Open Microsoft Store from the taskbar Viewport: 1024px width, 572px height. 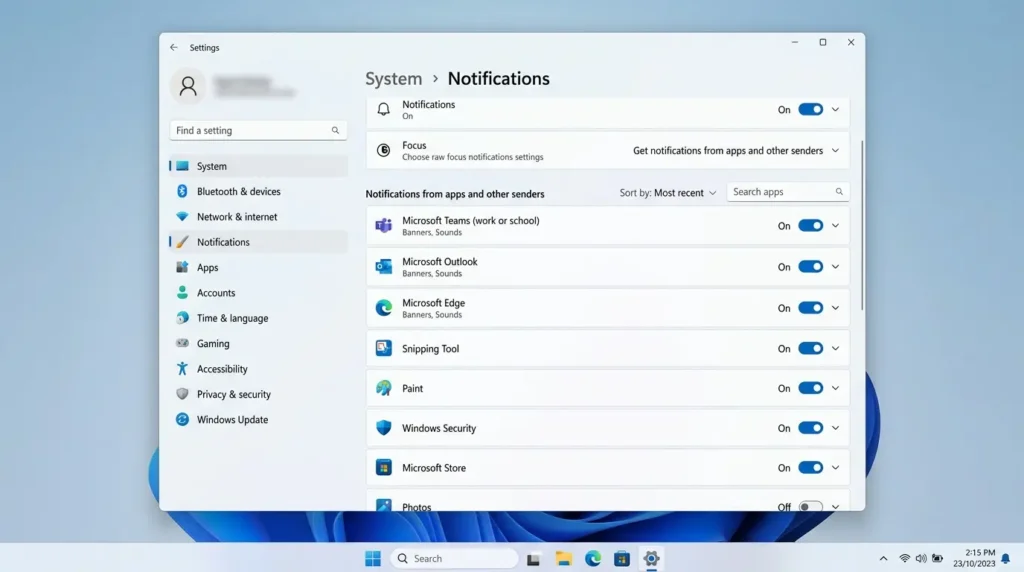click(622, 558)
